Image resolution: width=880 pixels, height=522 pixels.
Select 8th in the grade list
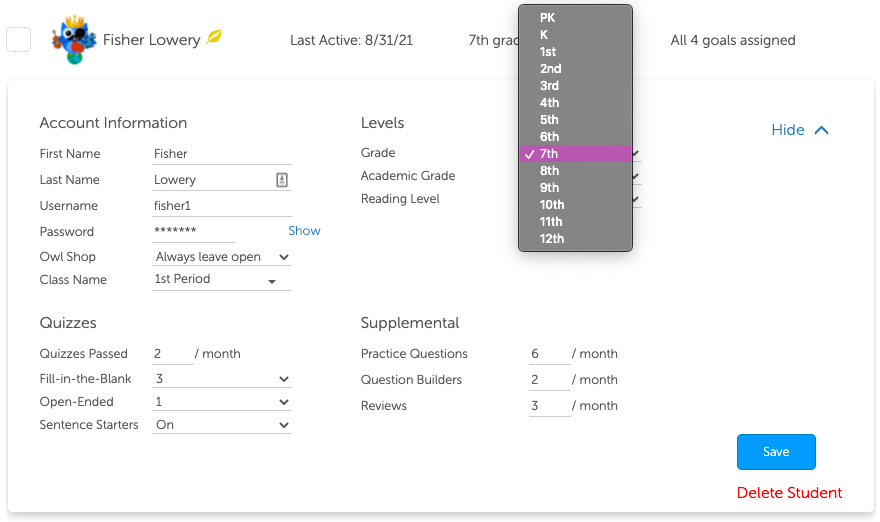575,171
